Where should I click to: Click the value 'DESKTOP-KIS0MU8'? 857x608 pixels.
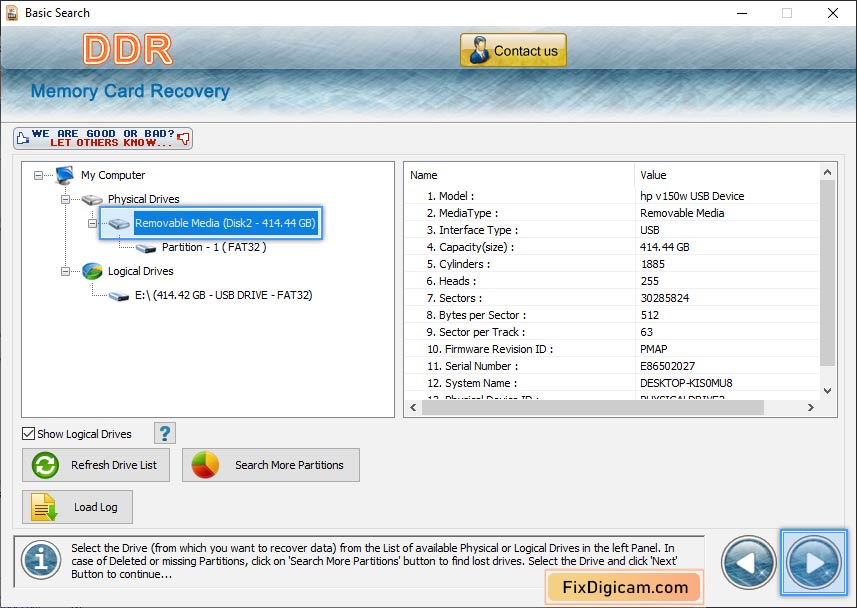[x=686, y=382]
